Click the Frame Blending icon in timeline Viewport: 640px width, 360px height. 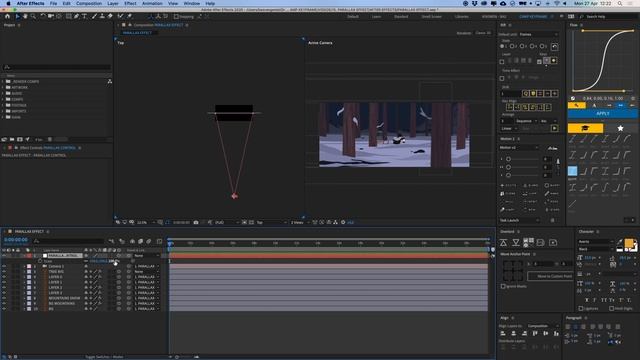click(x=140, y=241)
